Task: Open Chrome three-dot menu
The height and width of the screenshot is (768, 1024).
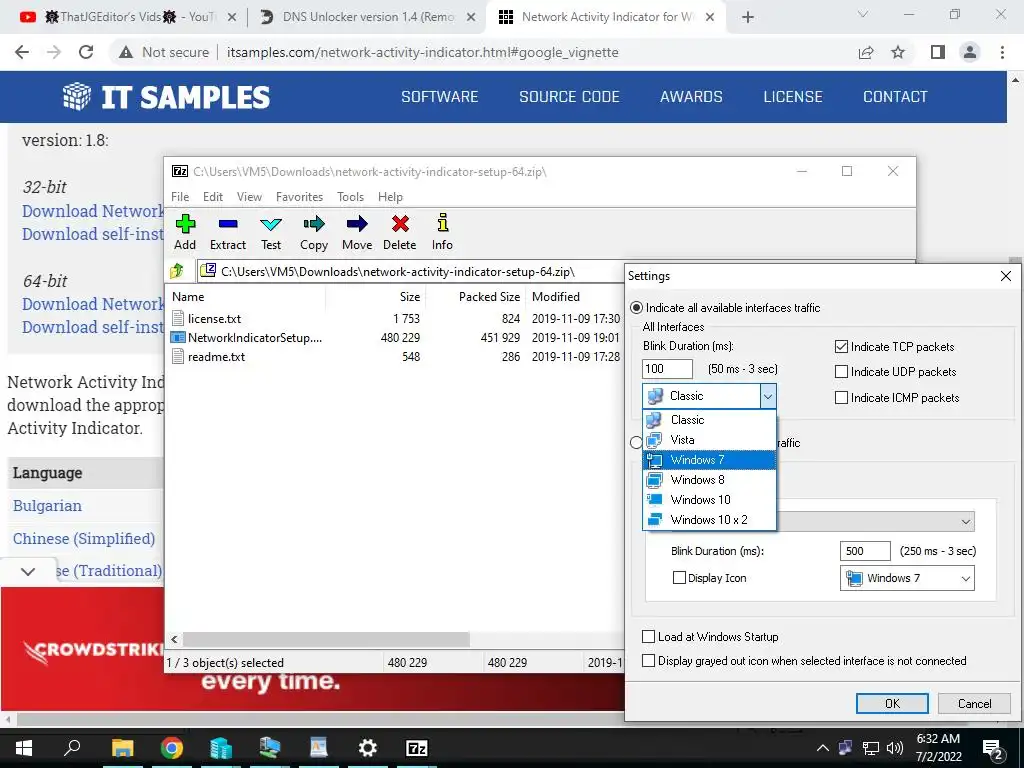Action: coord(1002,52)
